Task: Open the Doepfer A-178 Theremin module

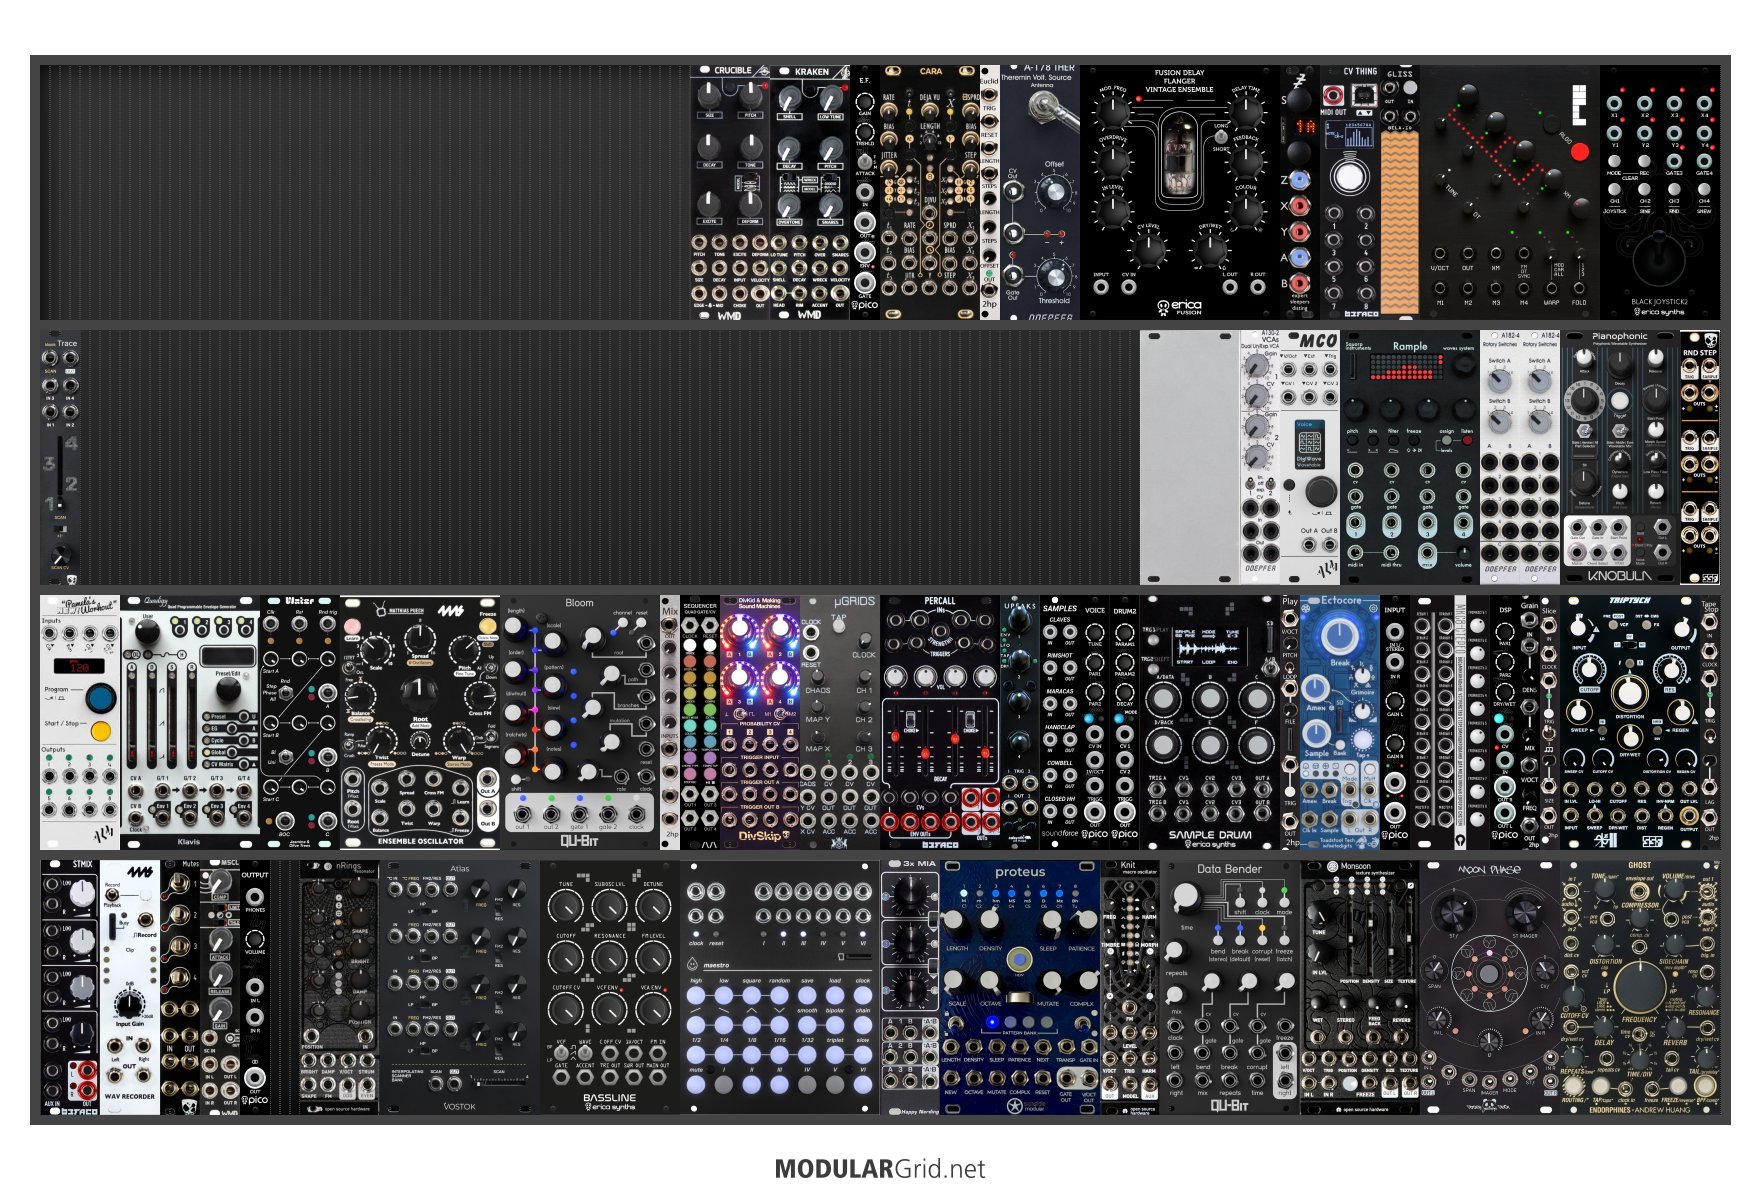Action: coord(1040,192)
